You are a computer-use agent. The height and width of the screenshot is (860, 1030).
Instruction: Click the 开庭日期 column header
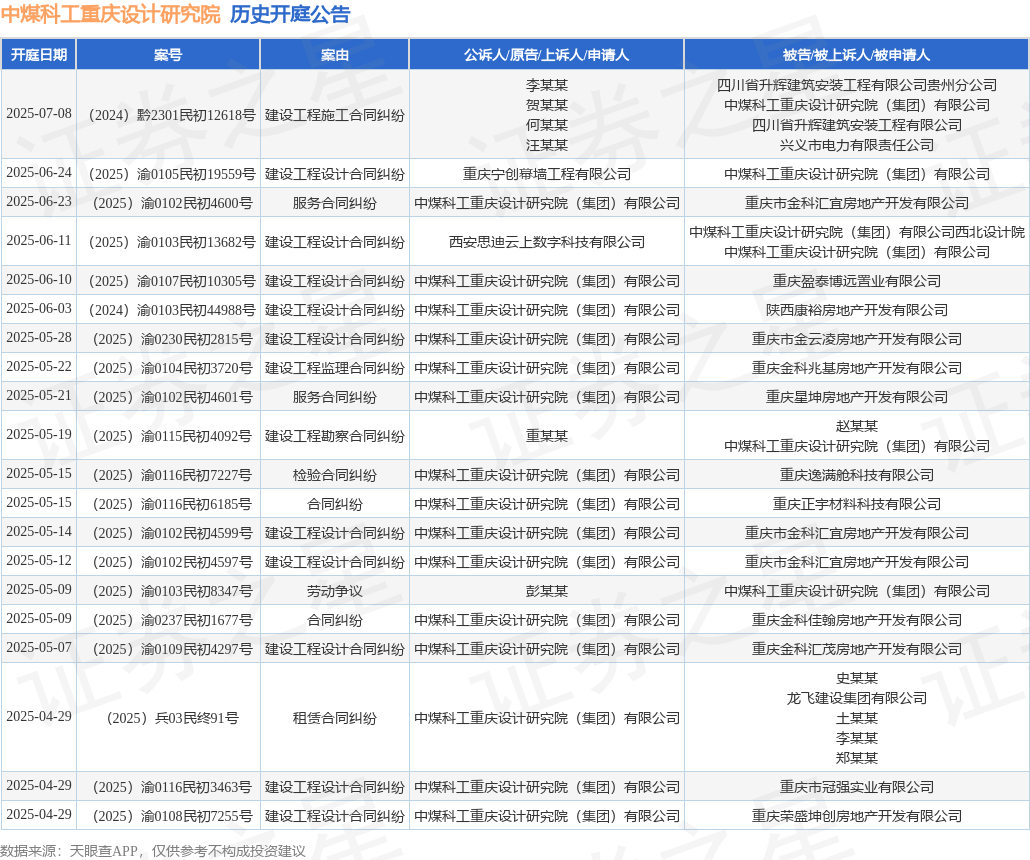[x=39, y=55]
